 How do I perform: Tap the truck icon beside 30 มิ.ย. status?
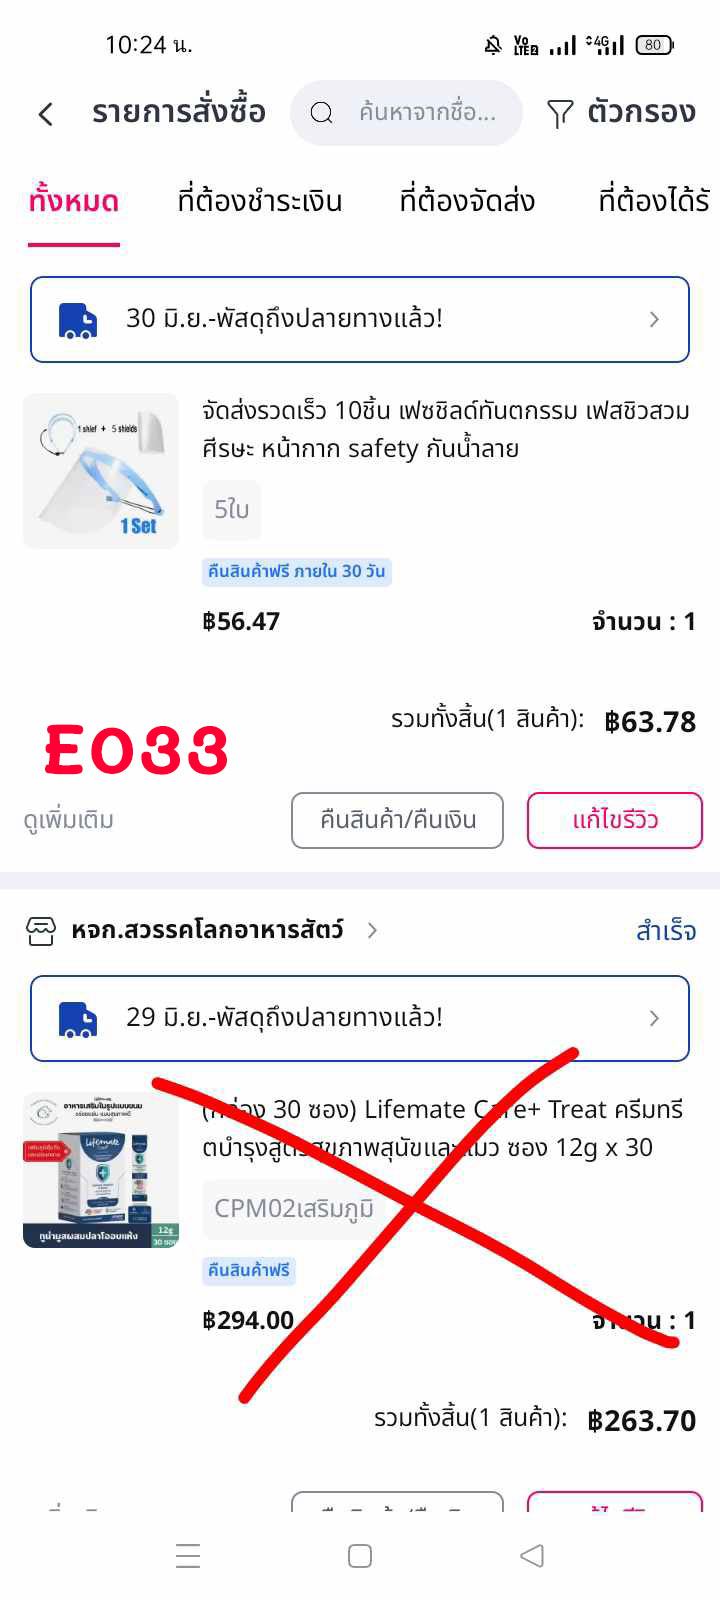point(78,320)
